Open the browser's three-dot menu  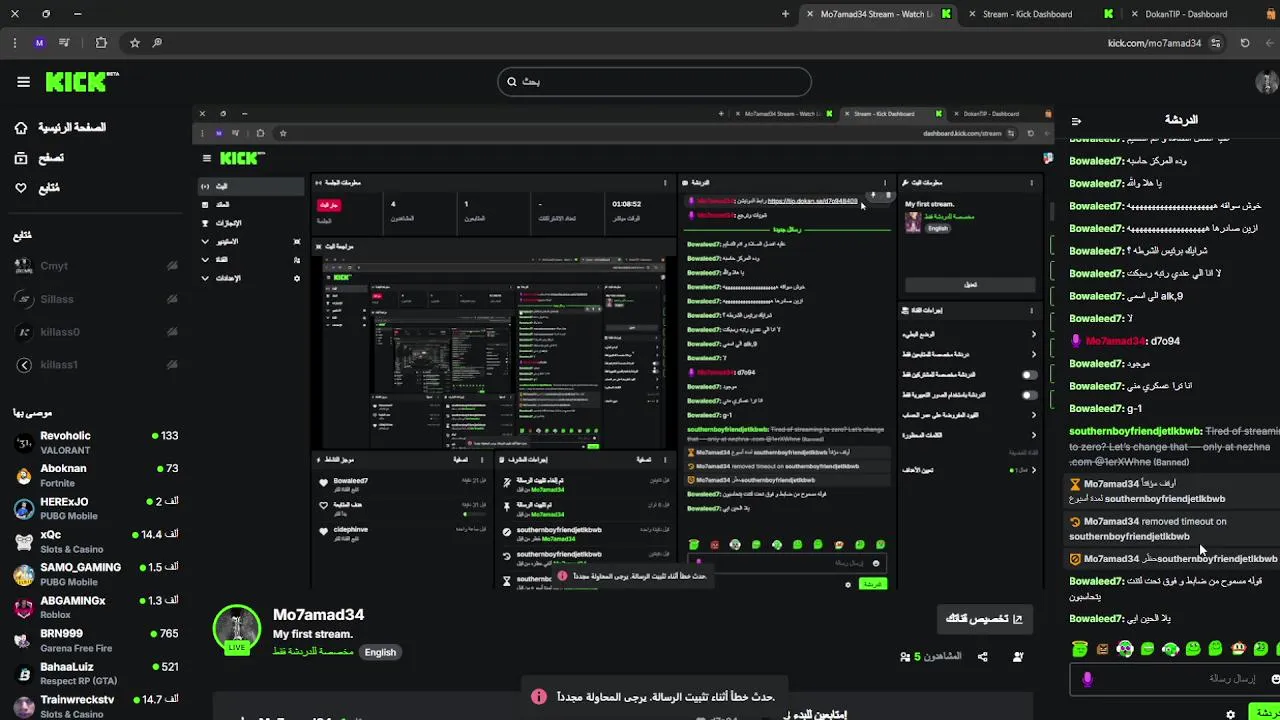coord(14,43)
